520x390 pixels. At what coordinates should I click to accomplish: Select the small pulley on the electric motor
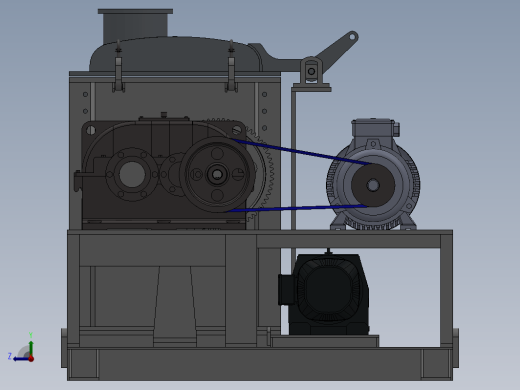click(x=373, y=185)
